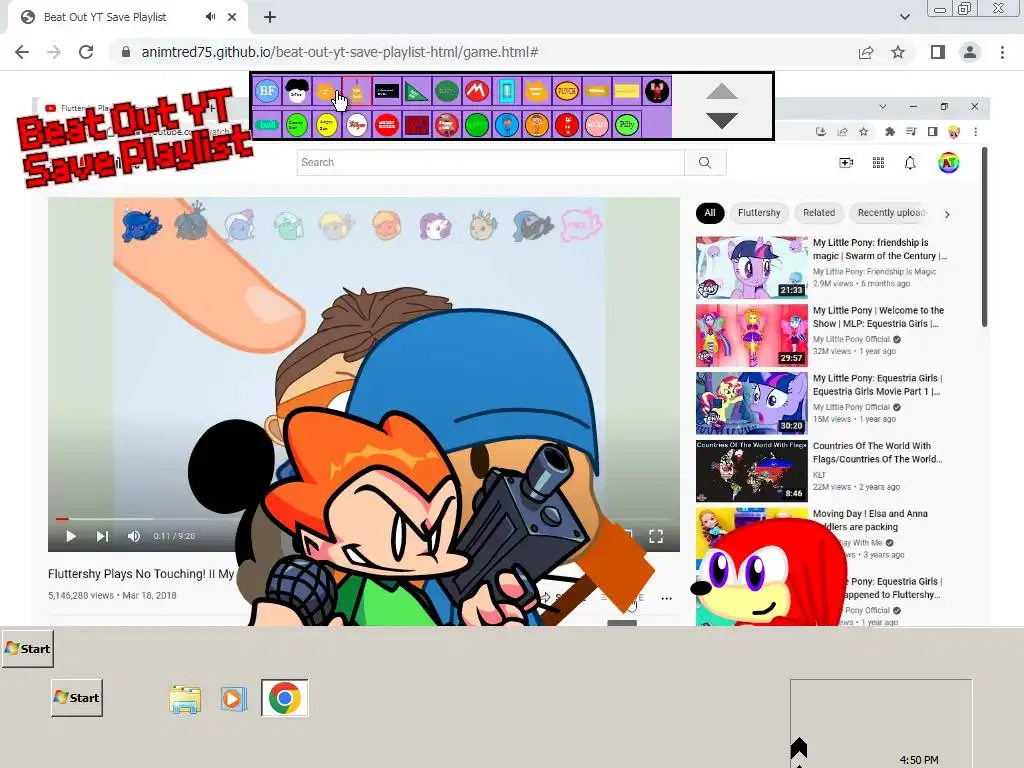The height and width of the screenshot is (768, 1024).
Task: Click the search magnifier button on YouTube
Action: pos(705,163)
